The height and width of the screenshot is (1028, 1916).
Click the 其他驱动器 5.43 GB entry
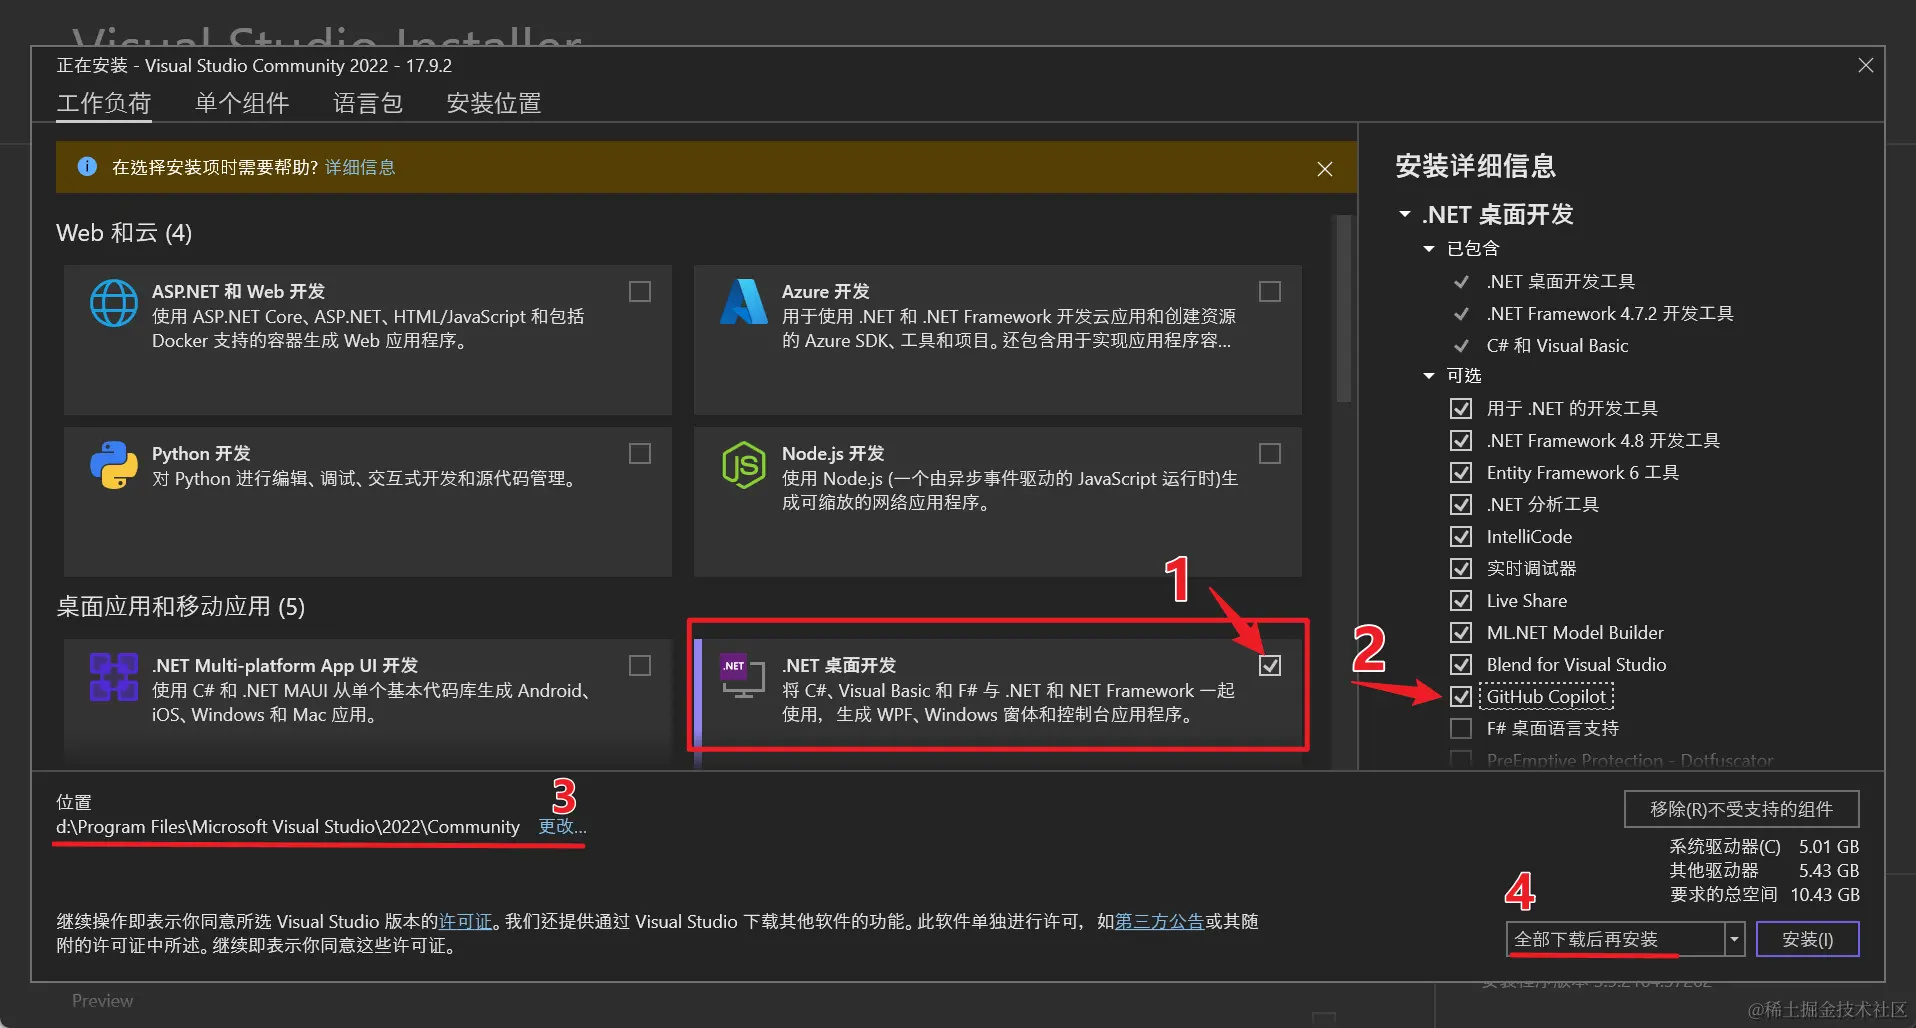tap(1765, 870)
